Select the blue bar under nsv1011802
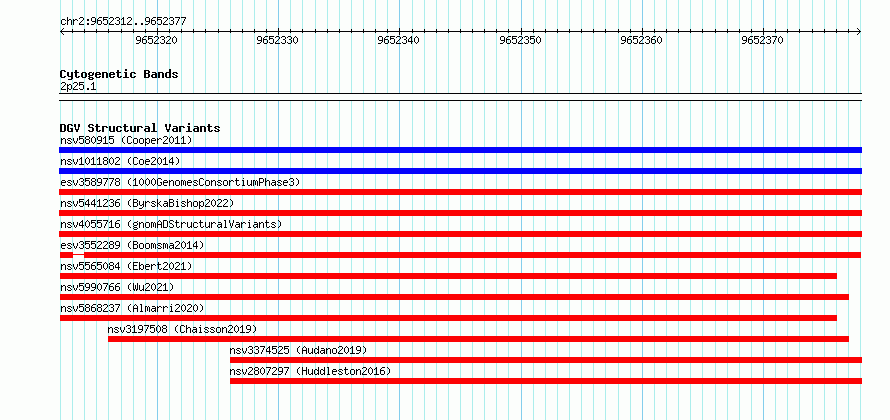 tap(461, 171)
